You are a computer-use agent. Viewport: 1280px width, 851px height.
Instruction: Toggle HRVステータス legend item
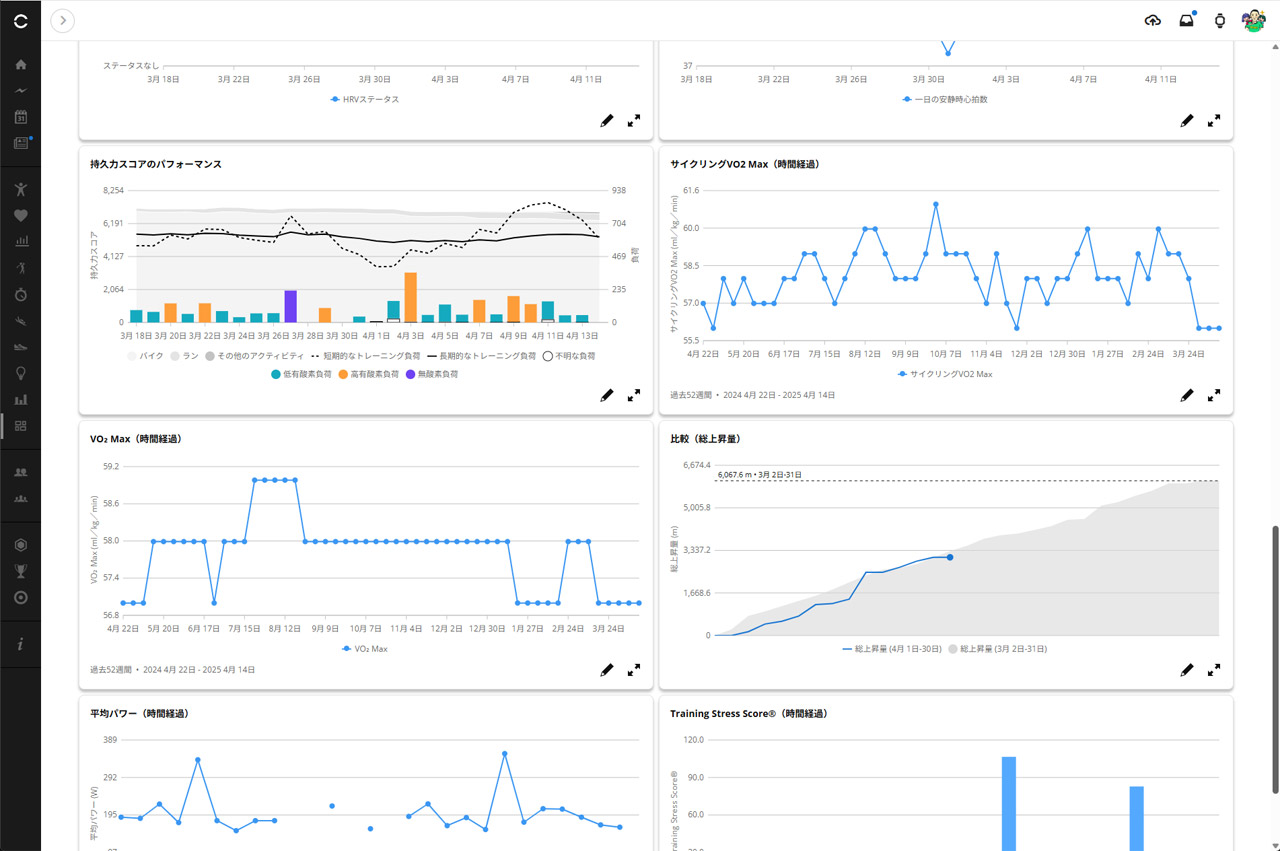[364, 99]
